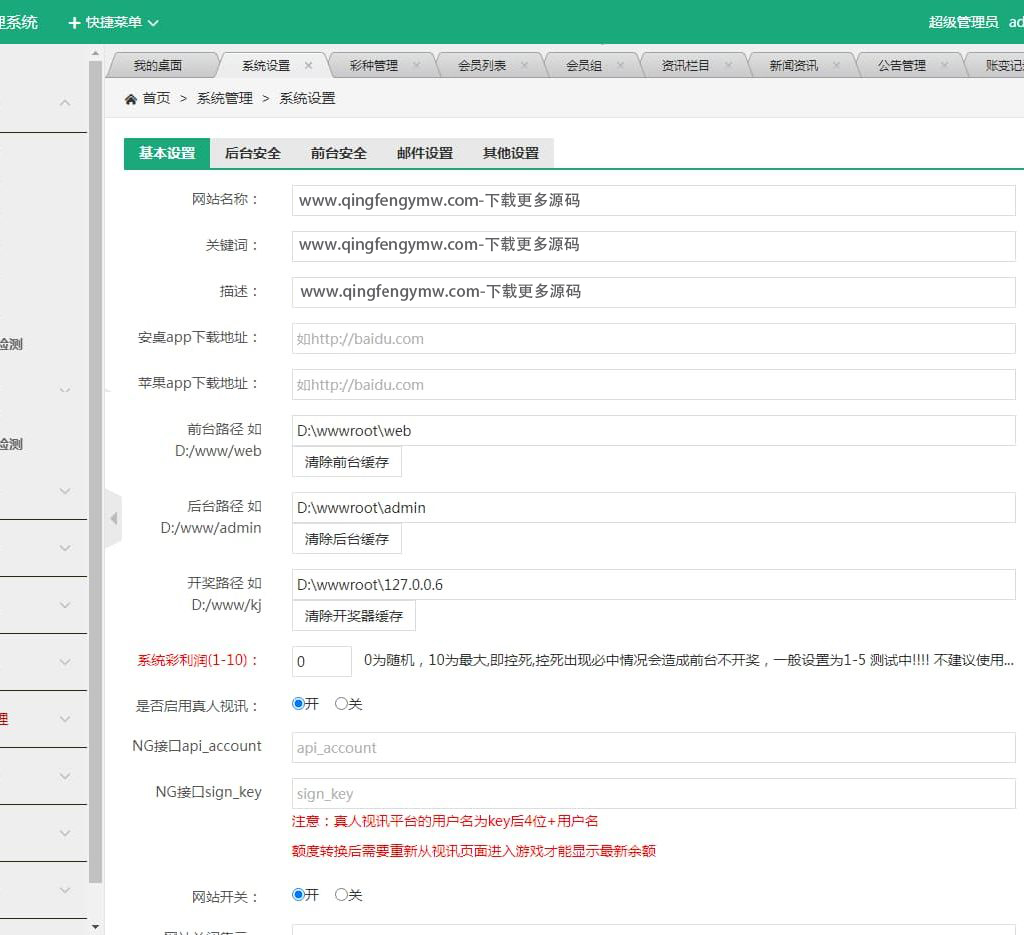Screen dimensions: 1024x935
Task: Click the home icon in the breadcrumb
Action: 131,99
